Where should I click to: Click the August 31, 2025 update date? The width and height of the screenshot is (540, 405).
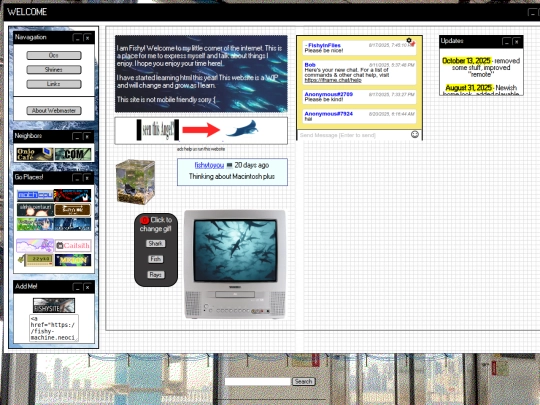468,88
